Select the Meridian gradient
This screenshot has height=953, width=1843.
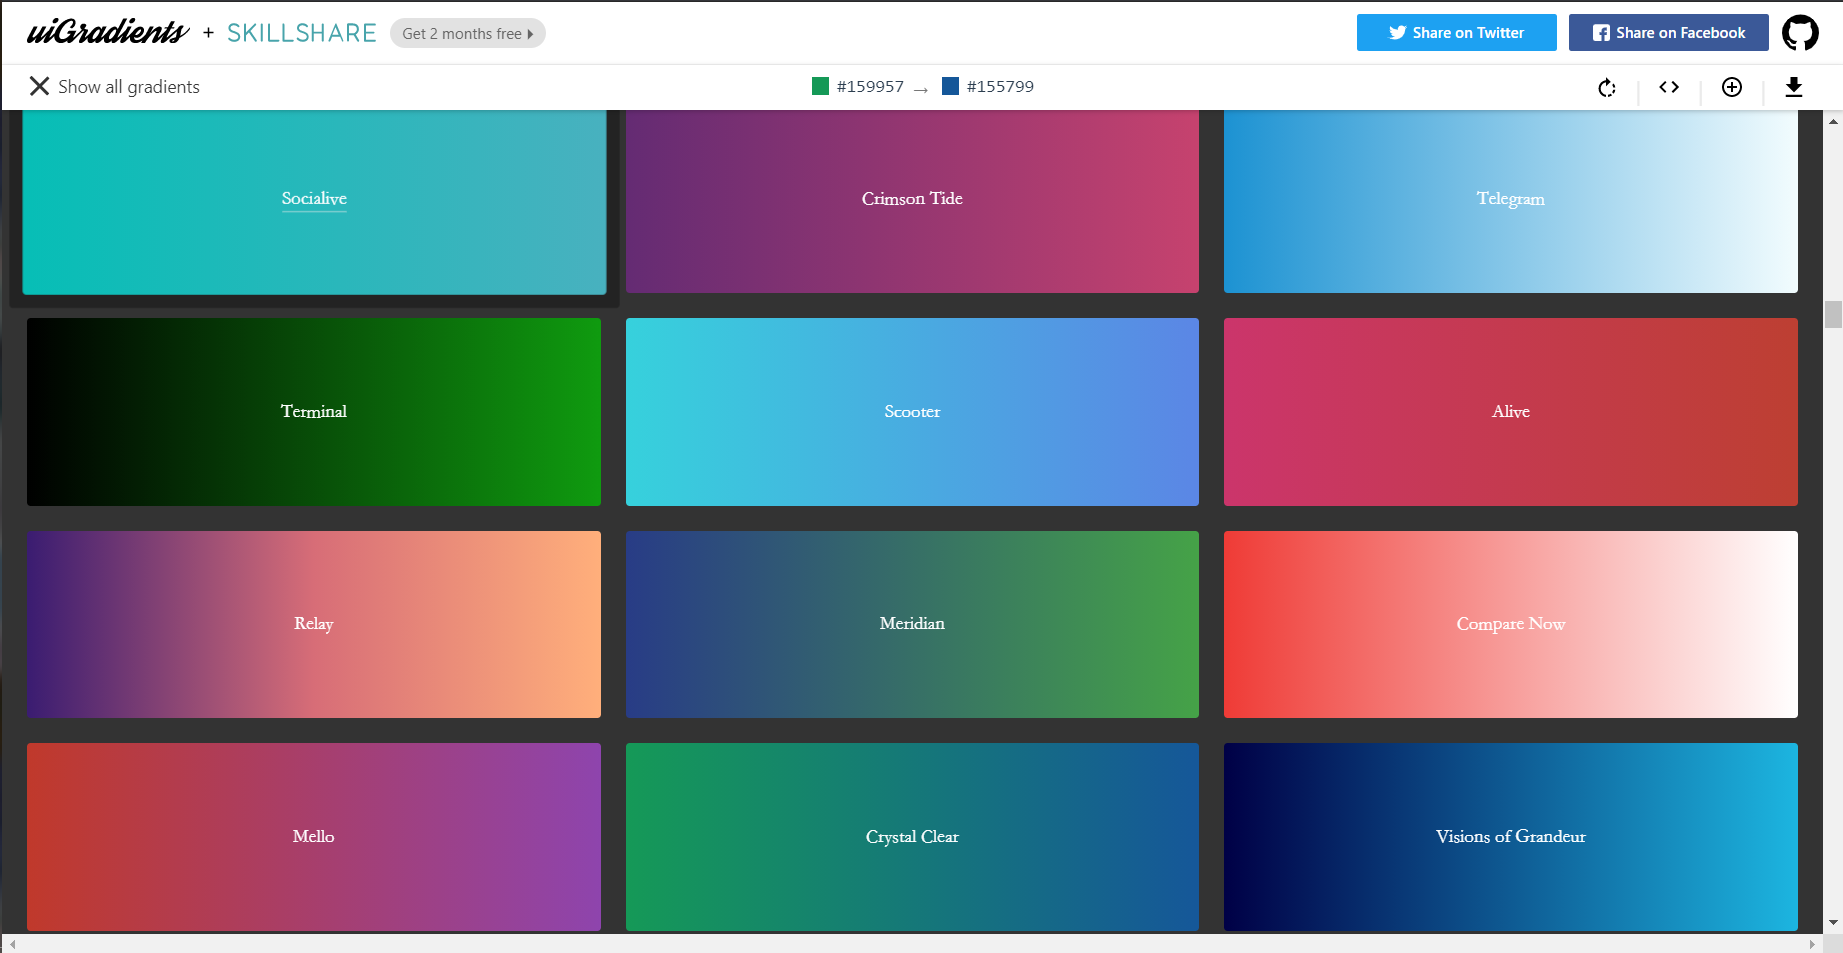912,624
